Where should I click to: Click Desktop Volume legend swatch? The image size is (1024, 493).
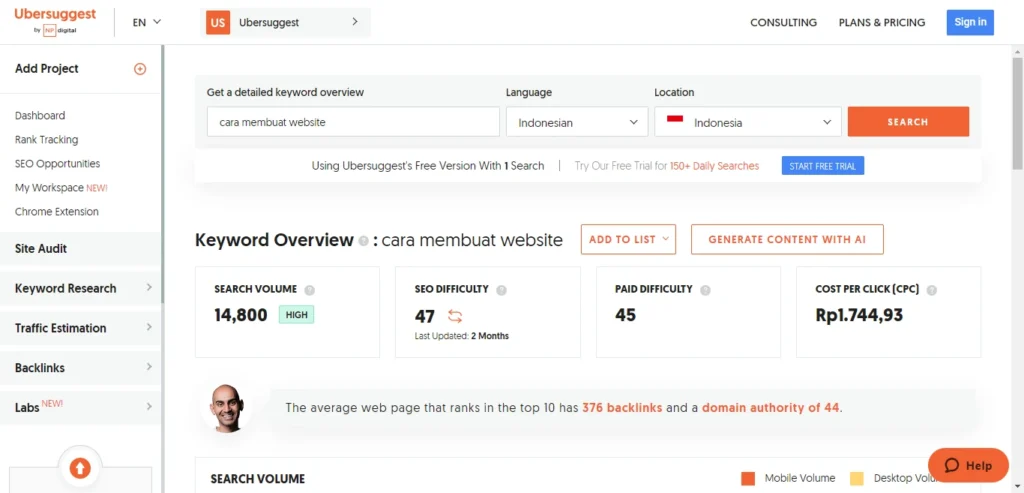pos(857,479)
